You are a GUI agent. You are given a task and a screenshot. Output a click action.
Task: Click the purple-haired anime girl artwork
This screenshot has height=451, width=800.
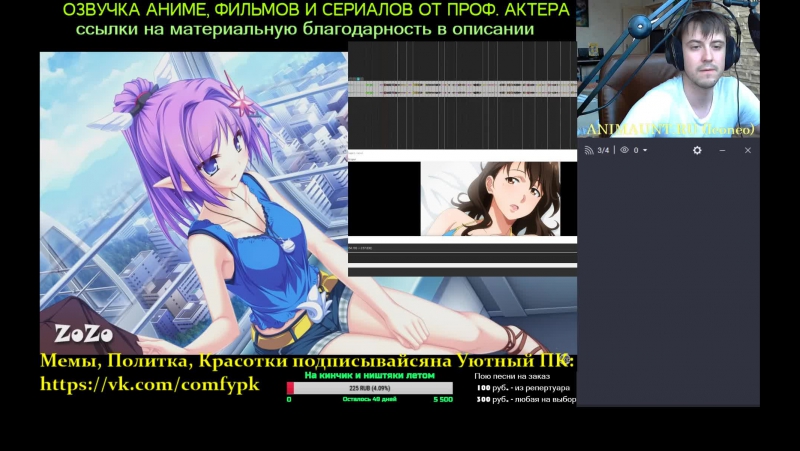click(194, 204)
